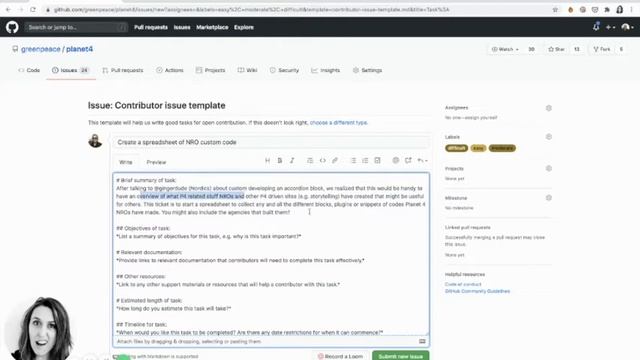Open the Wiki tab
Image resolution: width=640 pixels, height=360 pixels.
(x=247, y=70)
